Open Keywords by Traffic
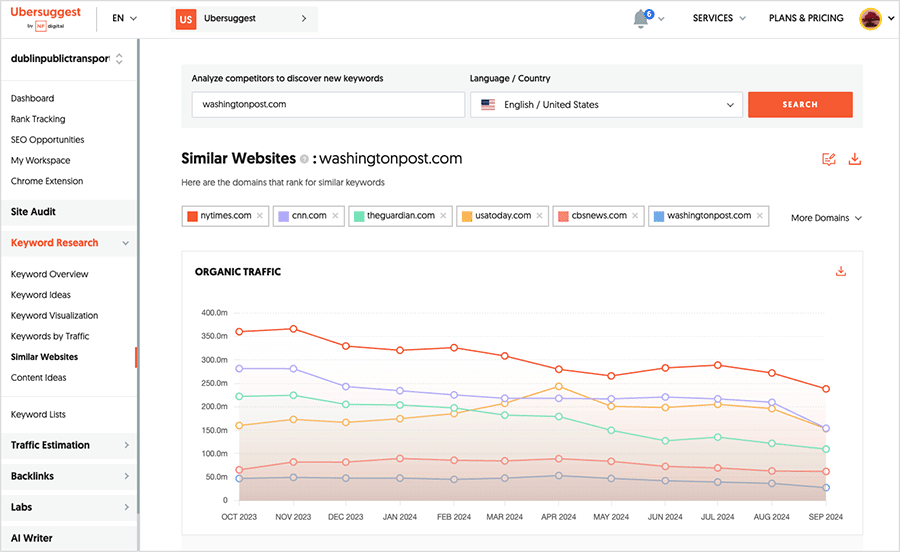This screenshot has width=900, height=552. tap(50, 336)
